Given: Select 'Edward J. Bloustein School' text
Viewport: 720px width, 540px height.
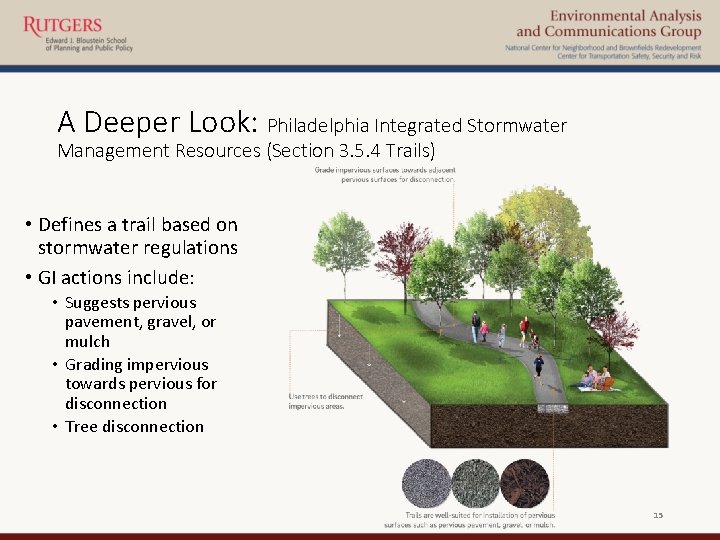Looking at the screenshot, I should [x=86, y=40].
